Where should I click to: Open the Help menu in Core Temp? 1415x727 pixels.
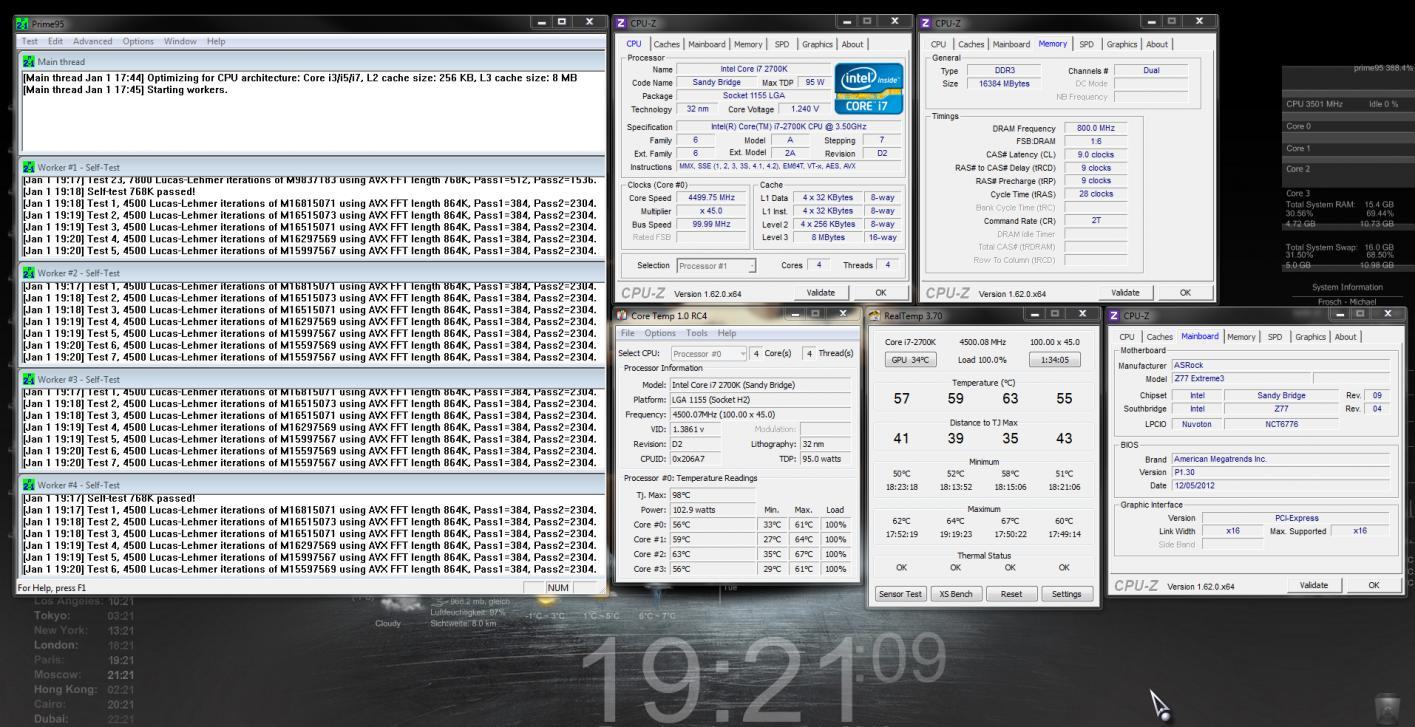[x=727, y=333]
